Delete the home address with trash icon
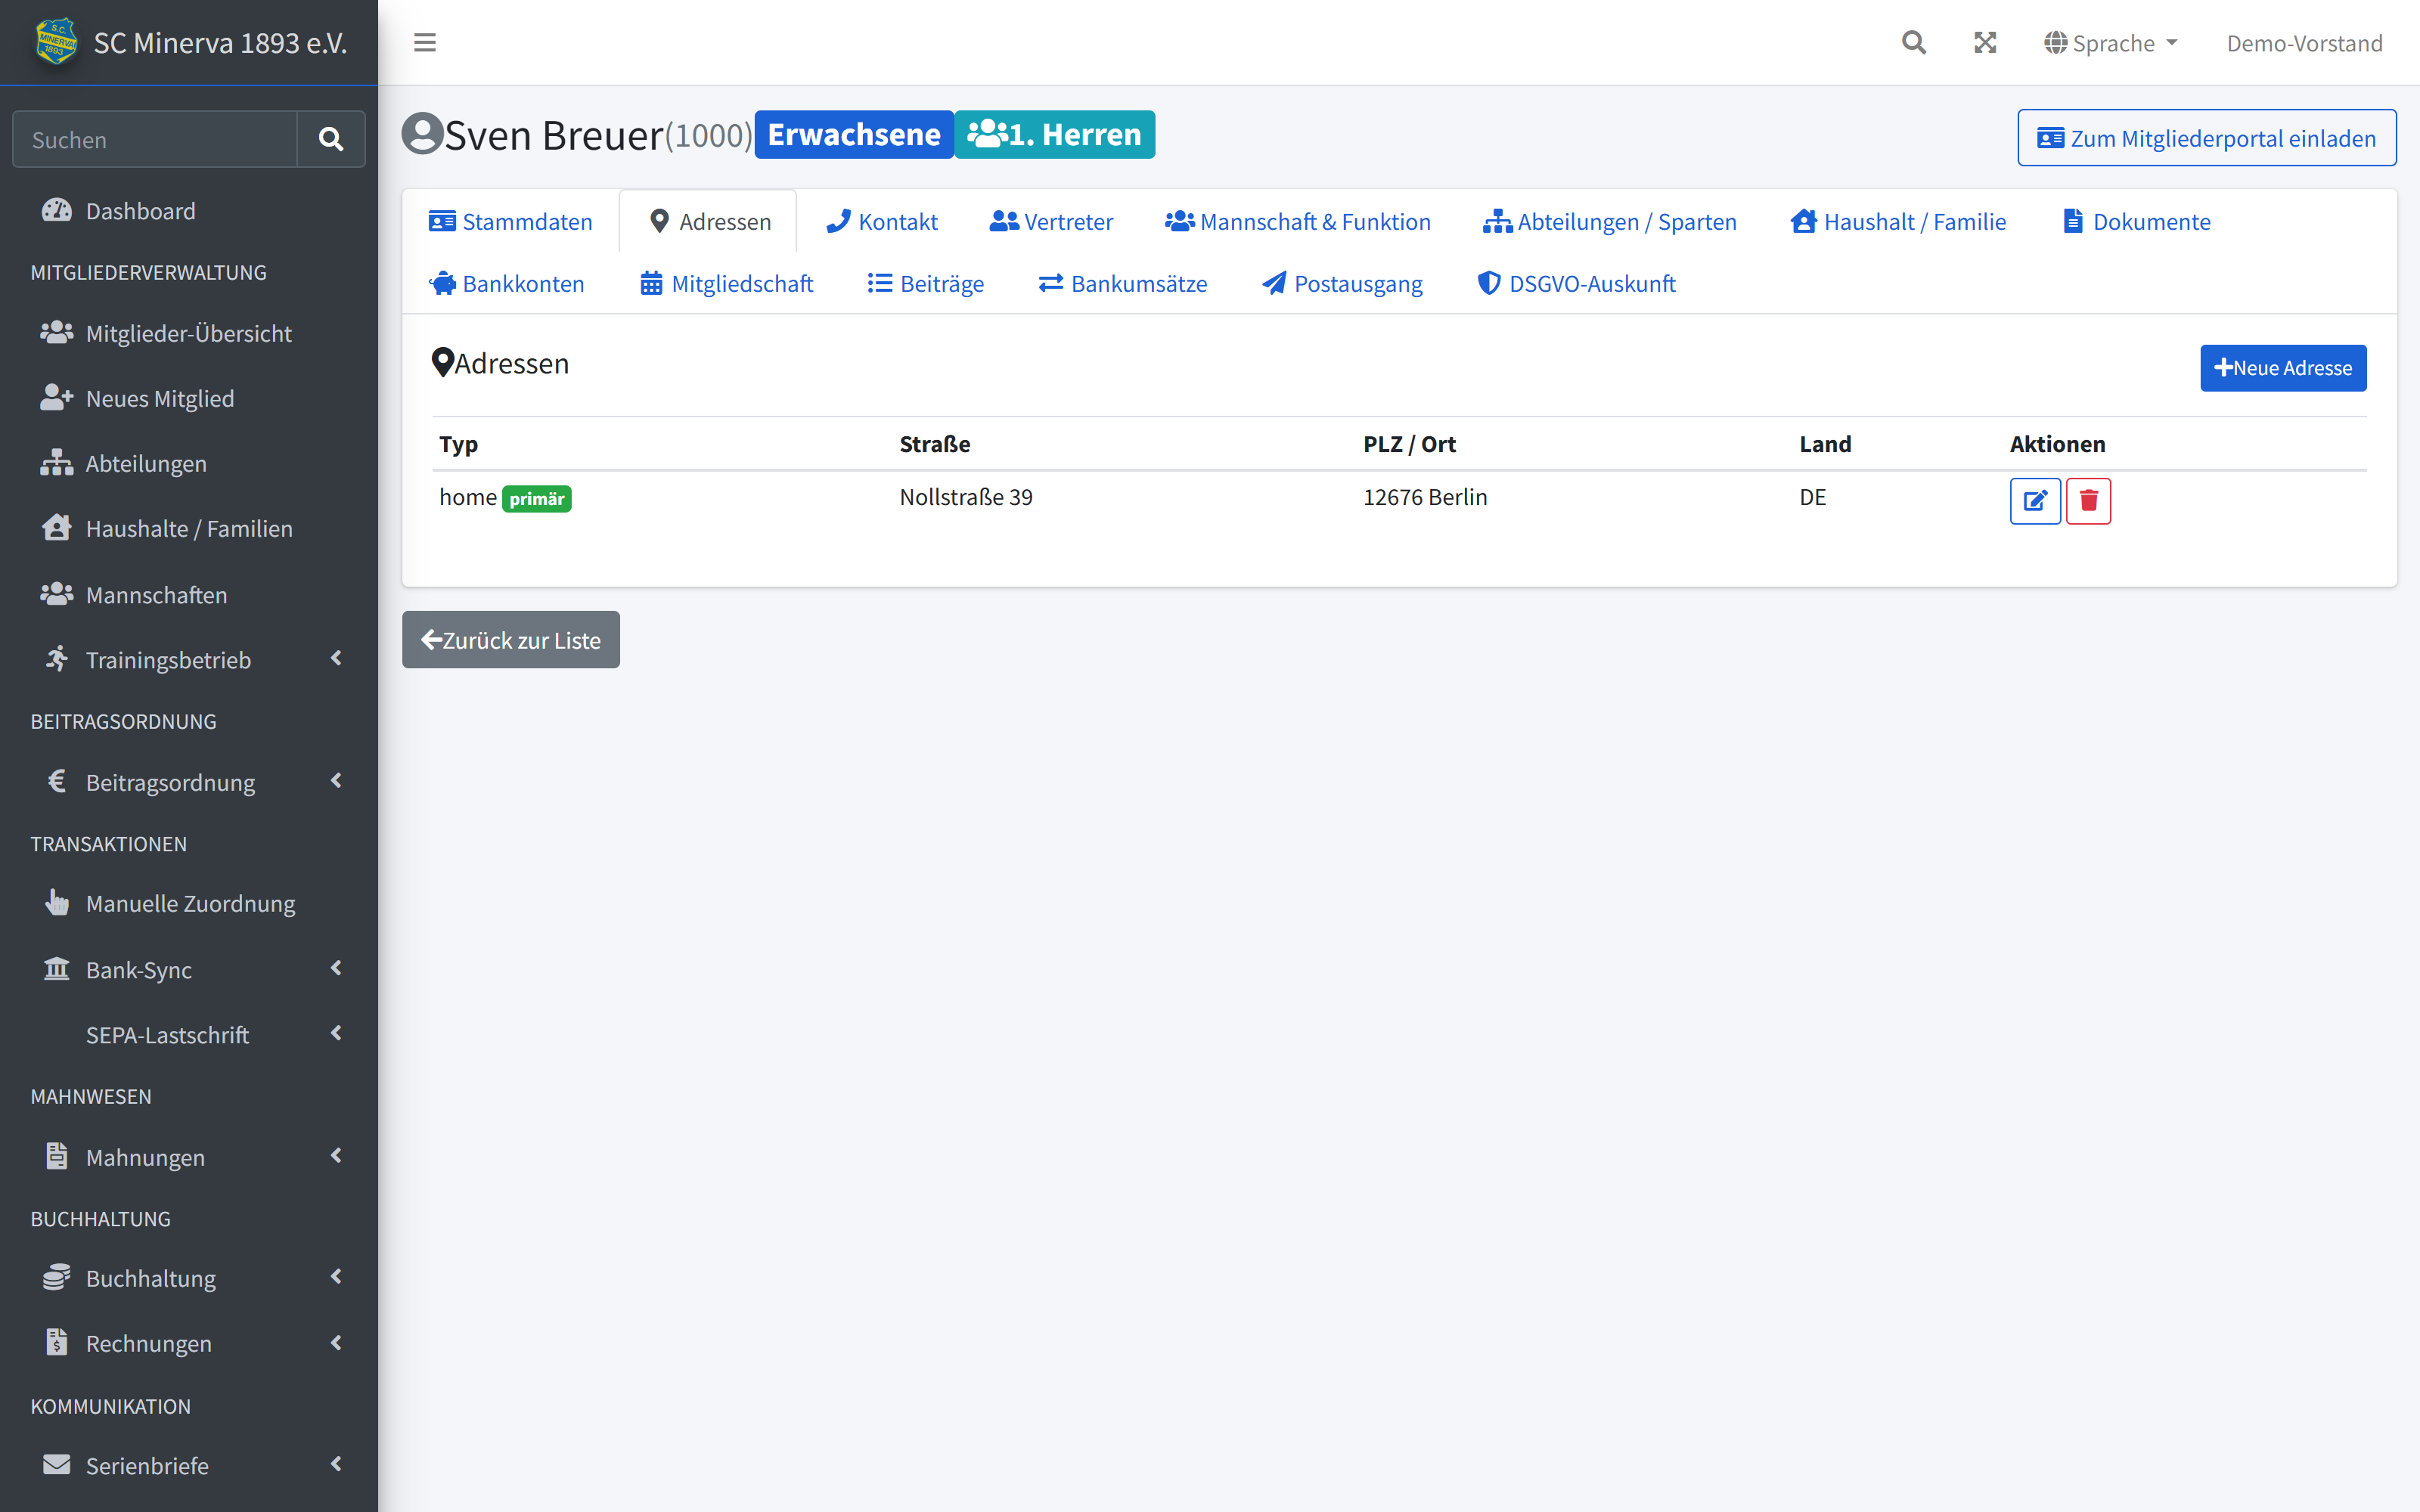Screen dimensions: 2420x1512 click(2088, 500)
